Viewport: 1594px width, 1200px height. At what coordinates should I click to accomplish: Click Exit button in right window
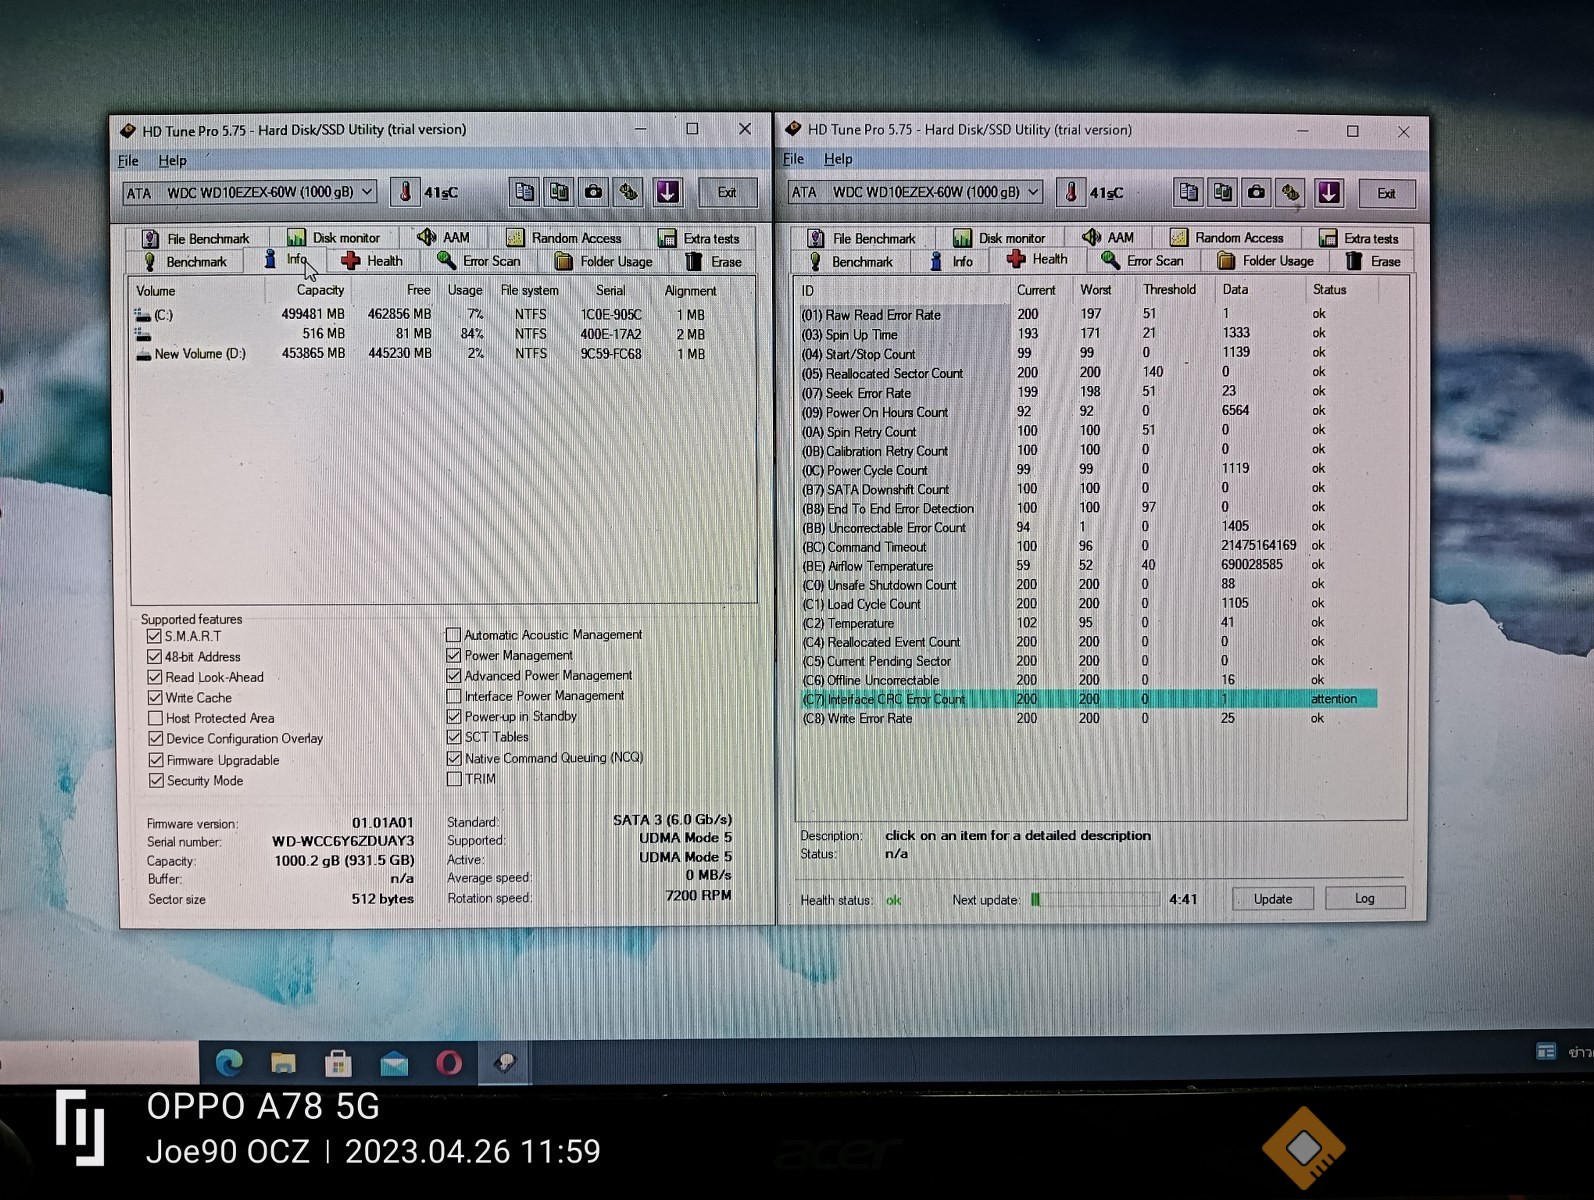pyautogui.click(x=1386, y=194)
